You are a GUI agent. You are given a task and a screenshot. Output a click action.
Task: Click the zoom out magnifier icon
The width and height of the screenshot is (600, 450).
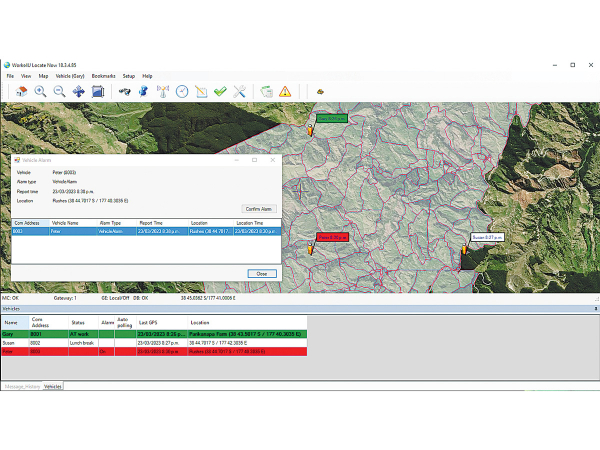coord(59,91)
